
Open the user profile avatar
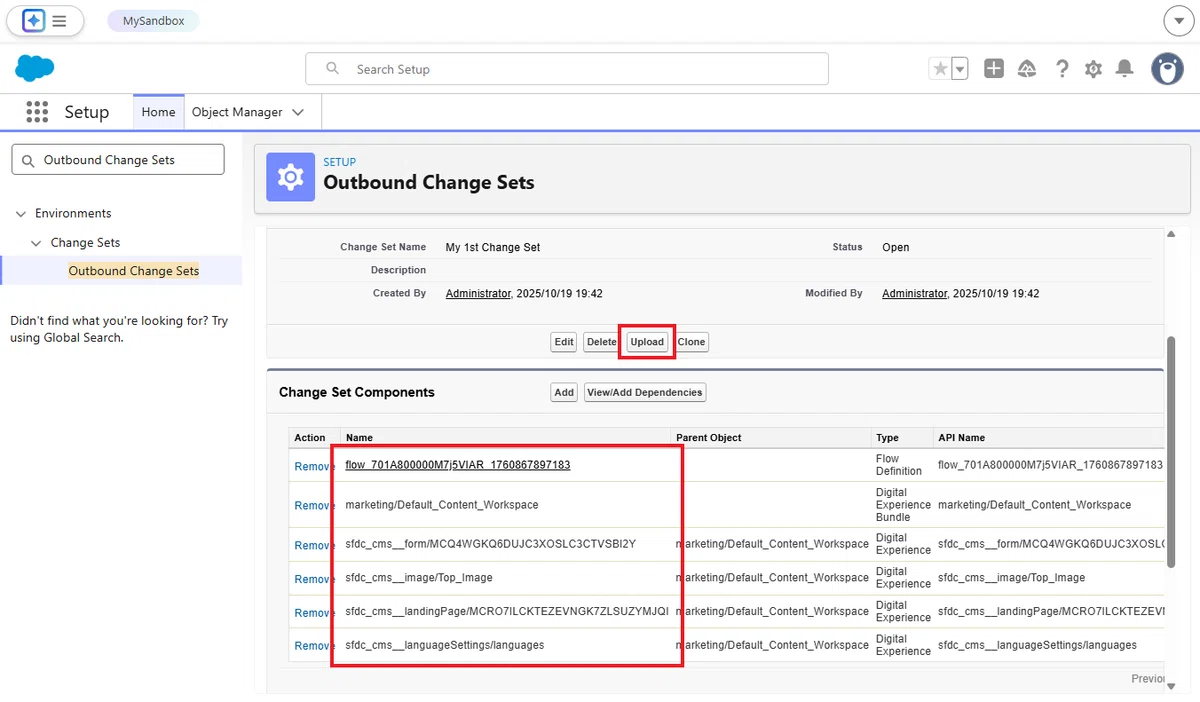pyautogui.click(x=1167, y=68)
